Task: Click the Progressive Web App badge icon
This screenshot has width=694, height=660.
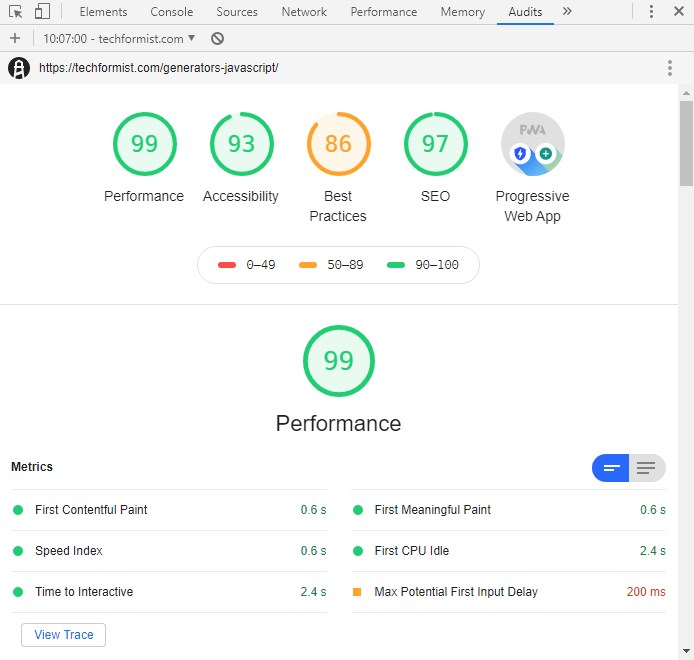Action: click(x=532, y=144)
